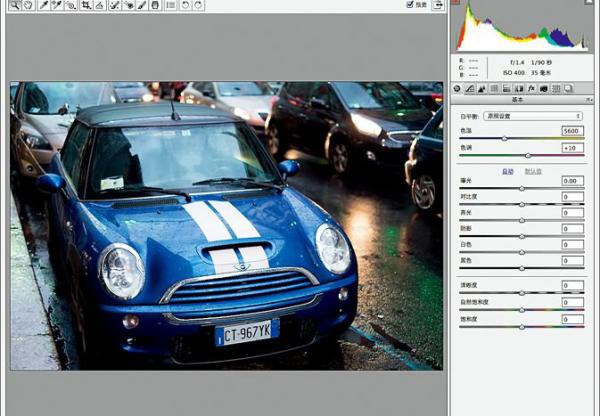
Task: Activate the Adjustment Brush tool
Action: (142, 5)
